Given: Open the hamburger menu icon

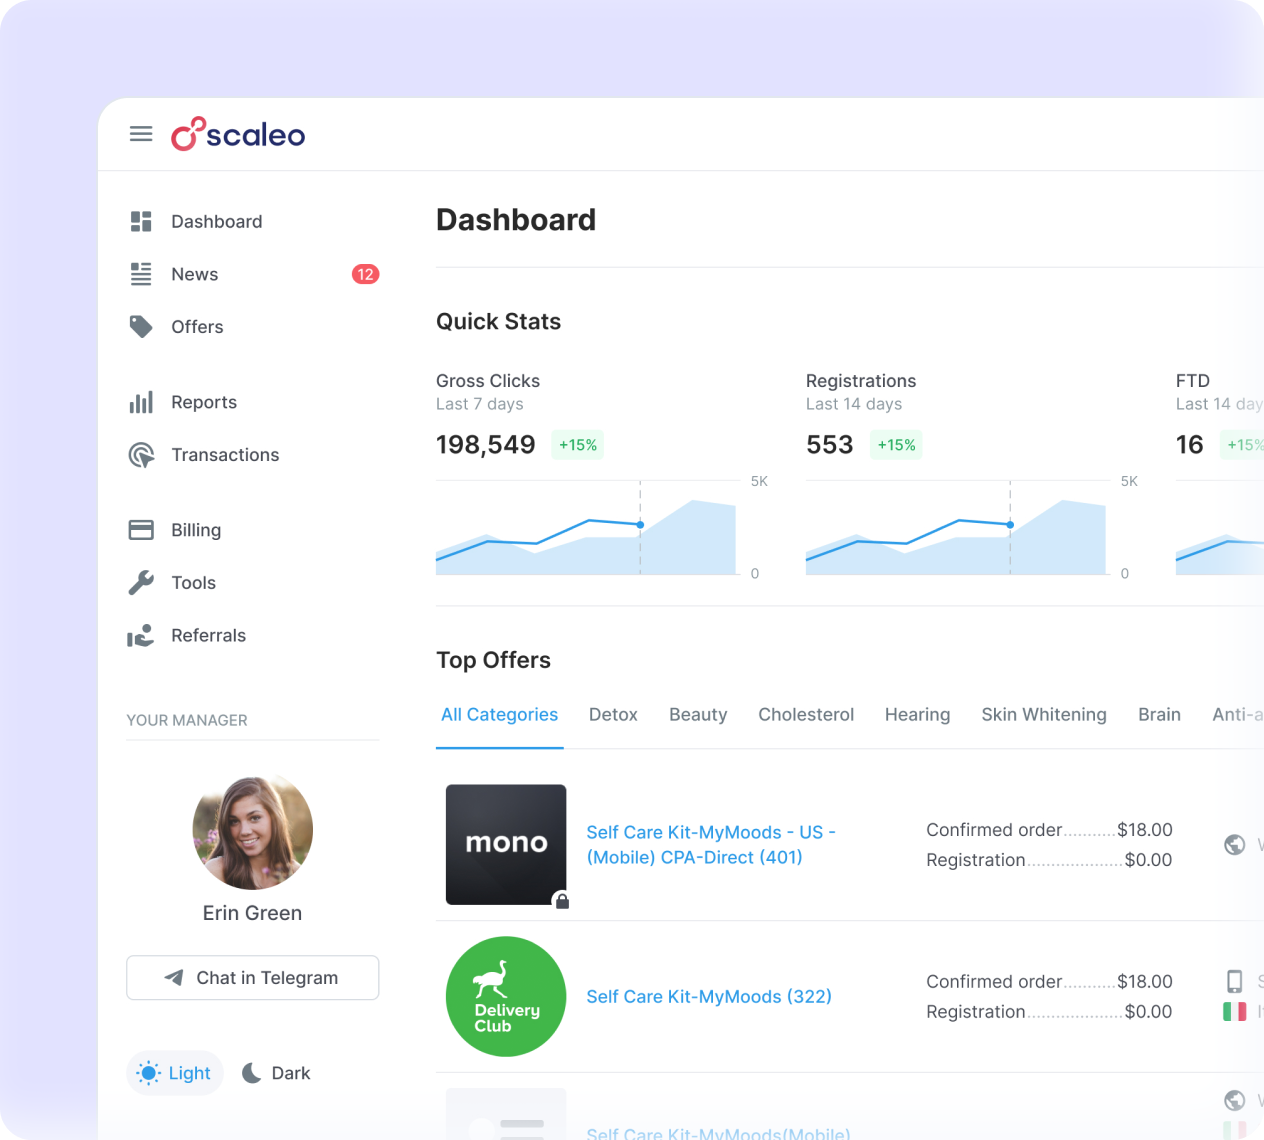Looking at the screenshot, I should pos(141,134).
